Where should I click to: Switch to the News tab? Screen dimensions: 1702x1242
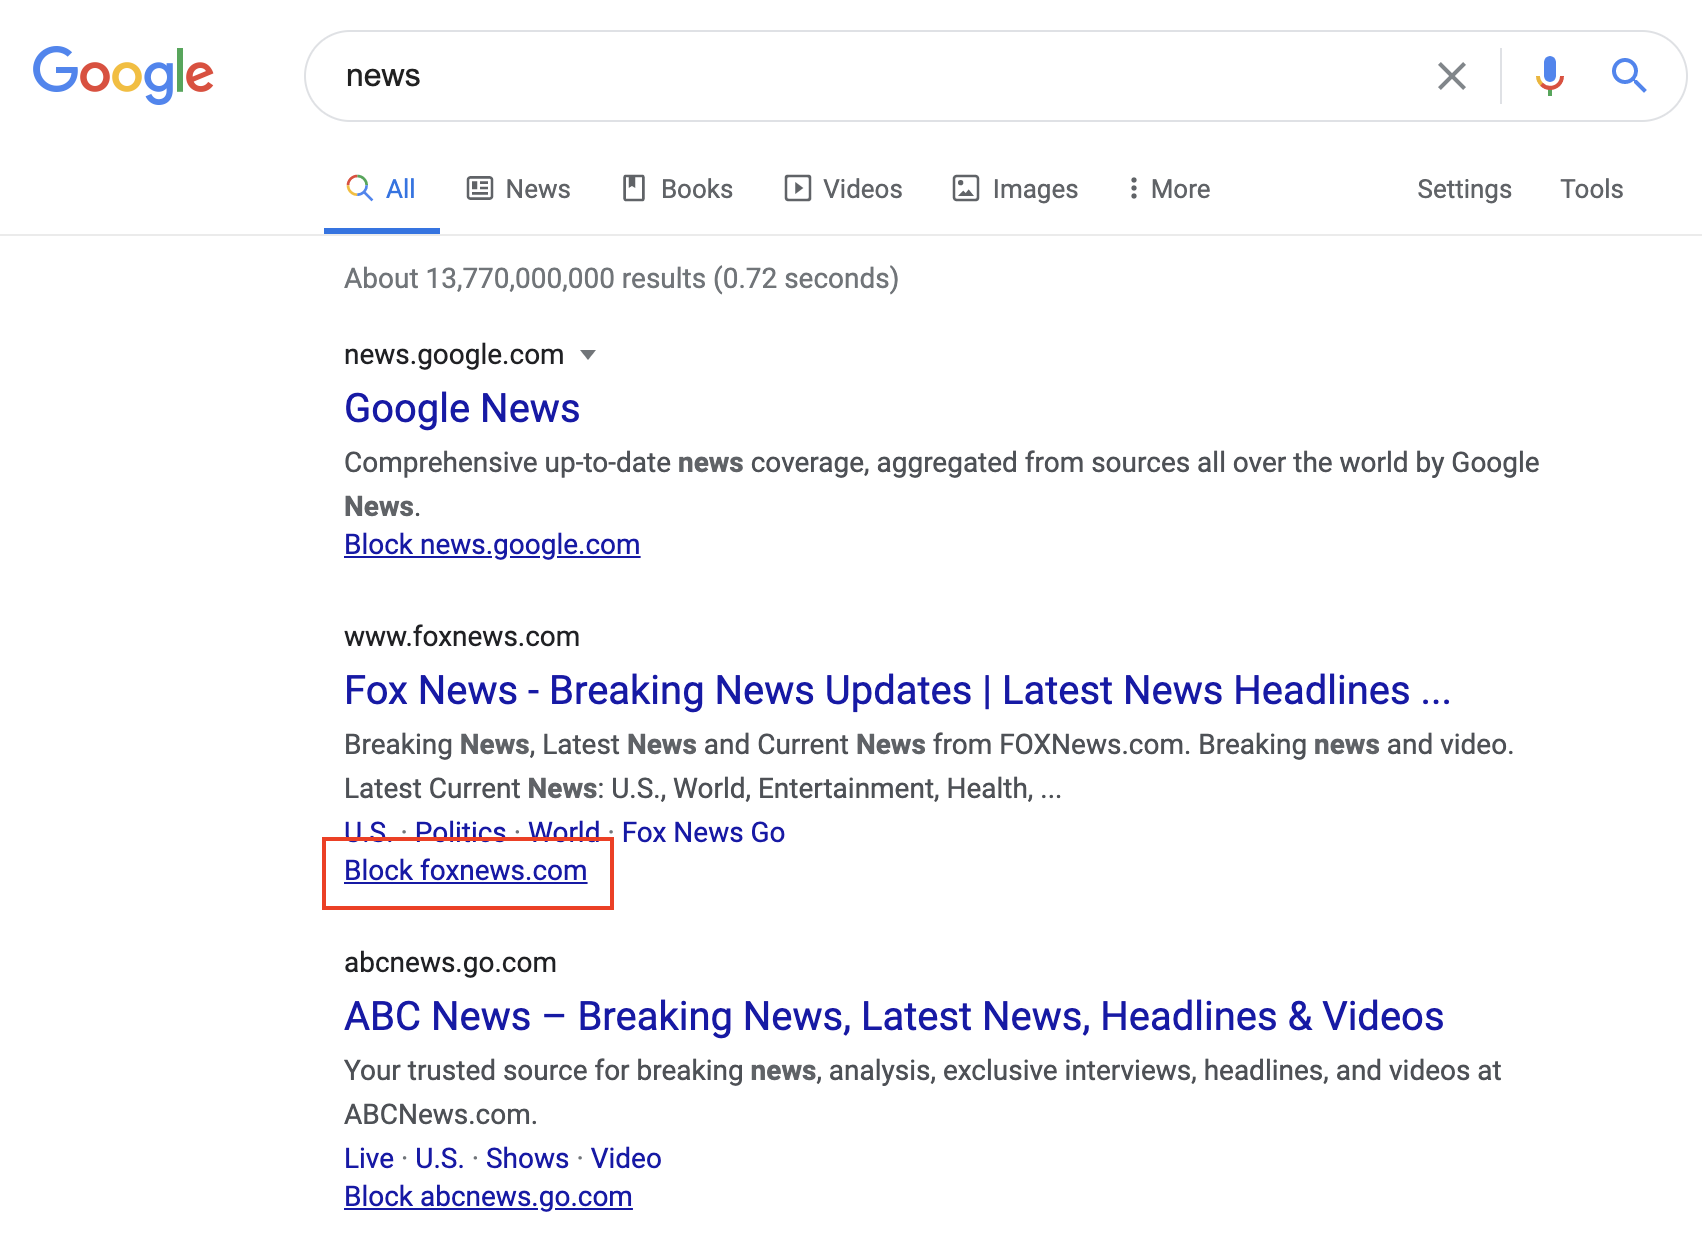519,189
